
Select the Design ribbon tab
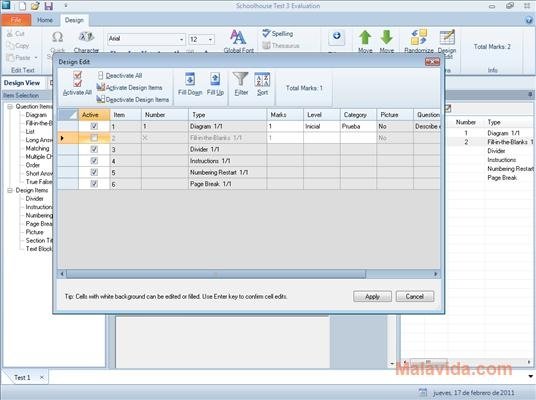pyautogui.click(x=74, y=20)
